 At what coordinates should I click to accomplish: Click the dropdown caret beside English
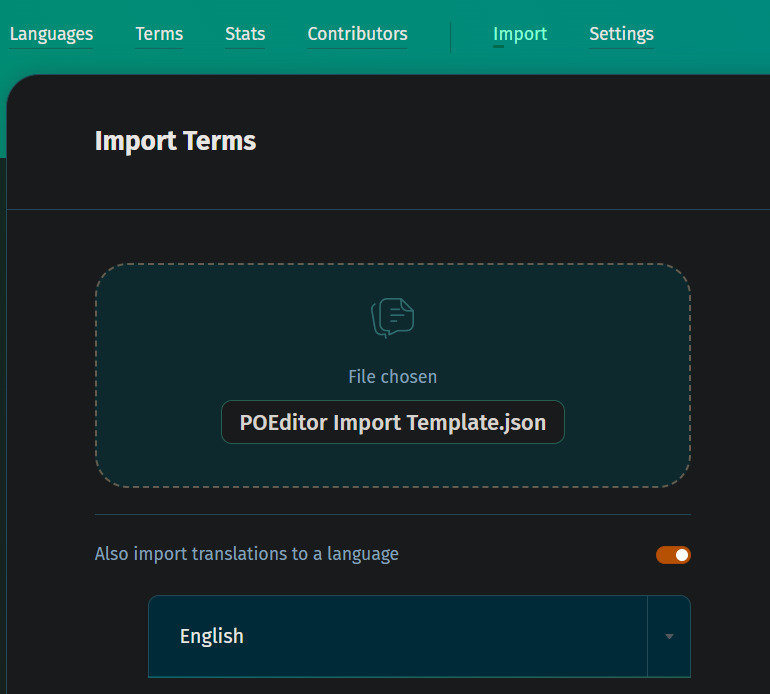point(669,636)
